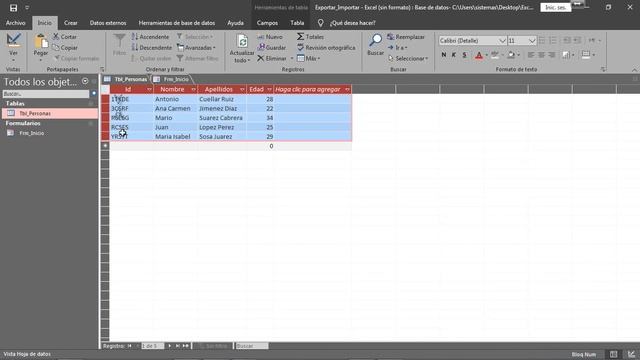Click Inic. ses. sign-in button
This screenshot has height=360, width=640.
[556, 7]
